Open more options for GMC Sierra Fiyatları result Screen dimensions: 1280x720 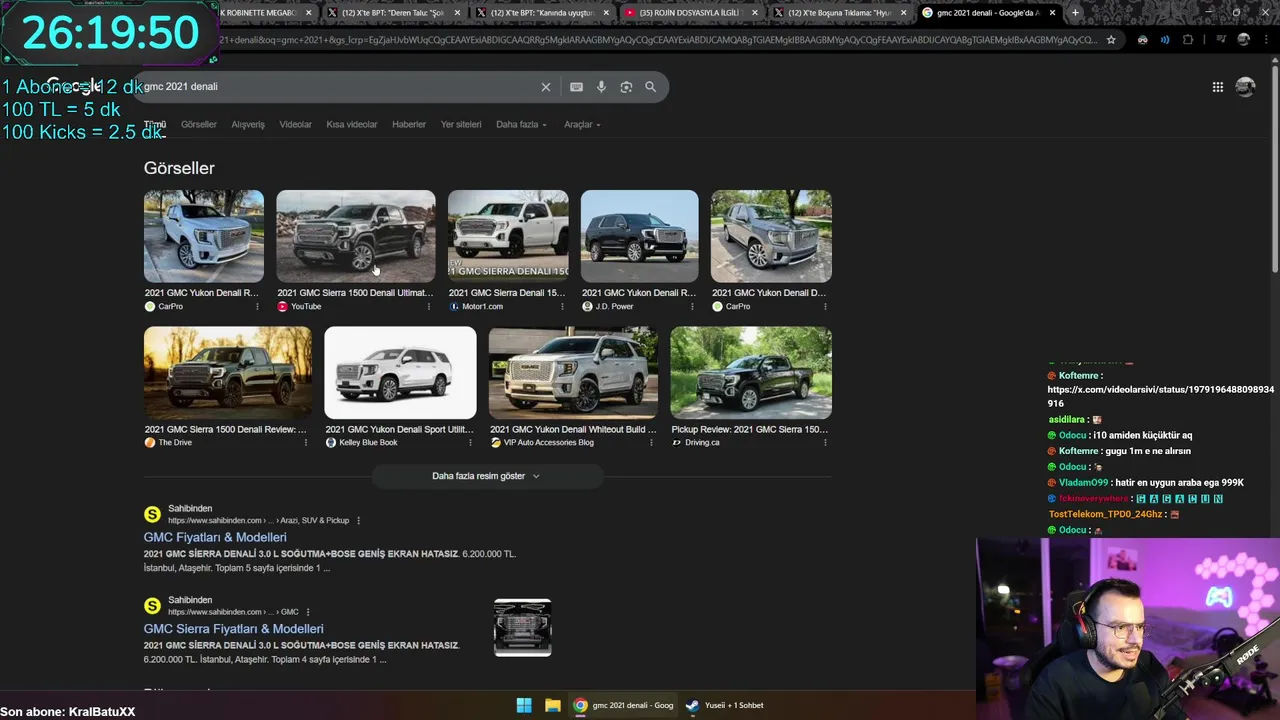(307, 612)
